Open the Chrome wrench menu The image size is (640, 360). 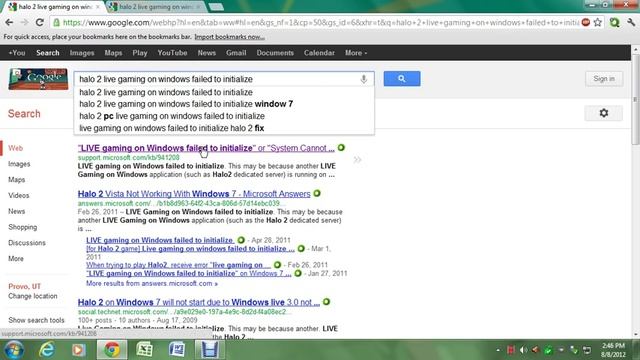[631, 22]
